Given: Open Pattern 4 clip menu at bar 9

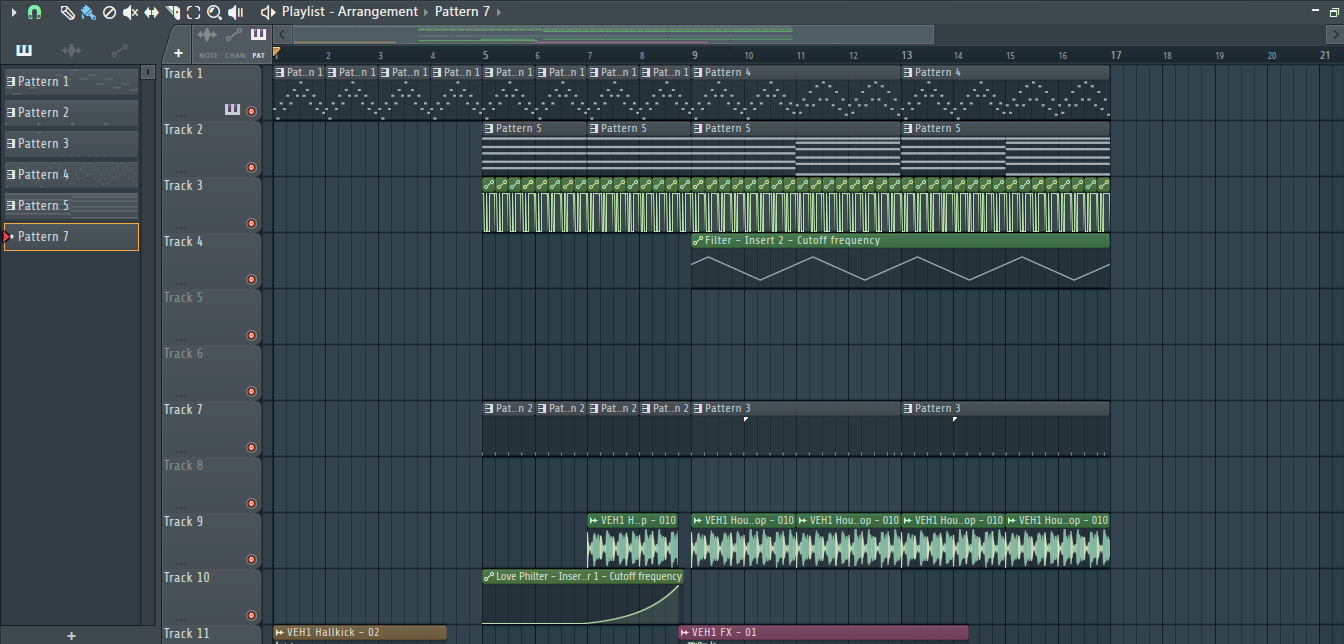Looking at the screenshot, I should point(698,73).
